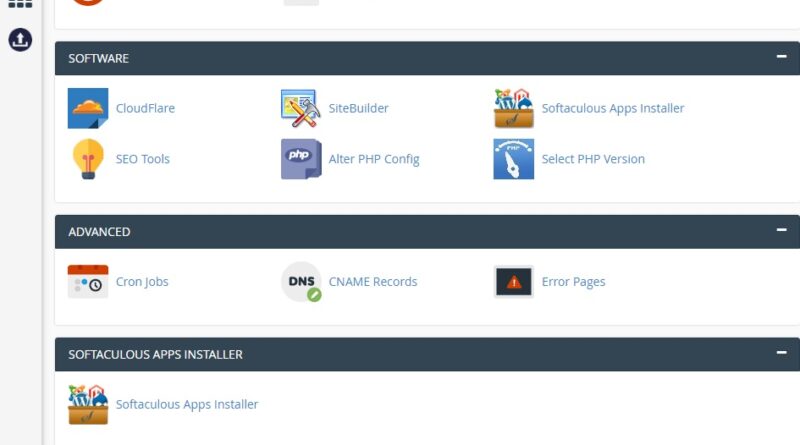Open the Error Pages warning icon

point(513,282)
